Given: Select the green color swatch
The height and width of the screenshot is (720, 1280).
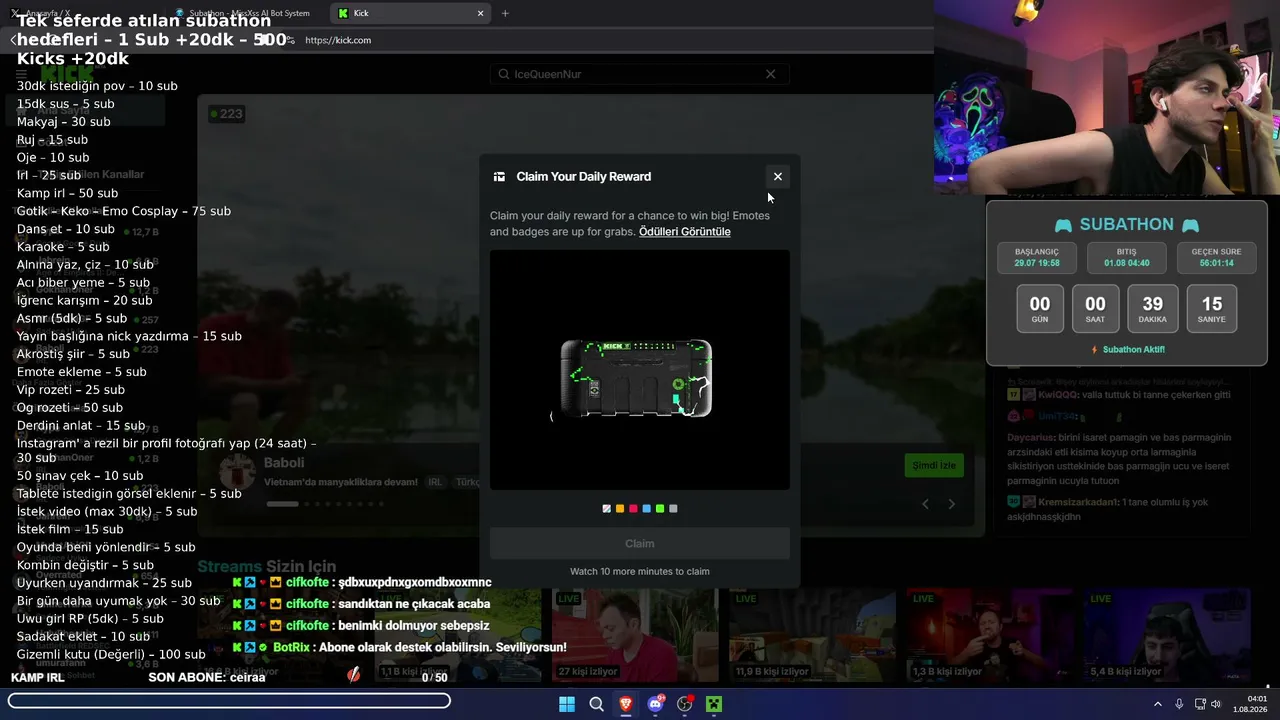Looking at the screenshot, I should tap(660, 509).
